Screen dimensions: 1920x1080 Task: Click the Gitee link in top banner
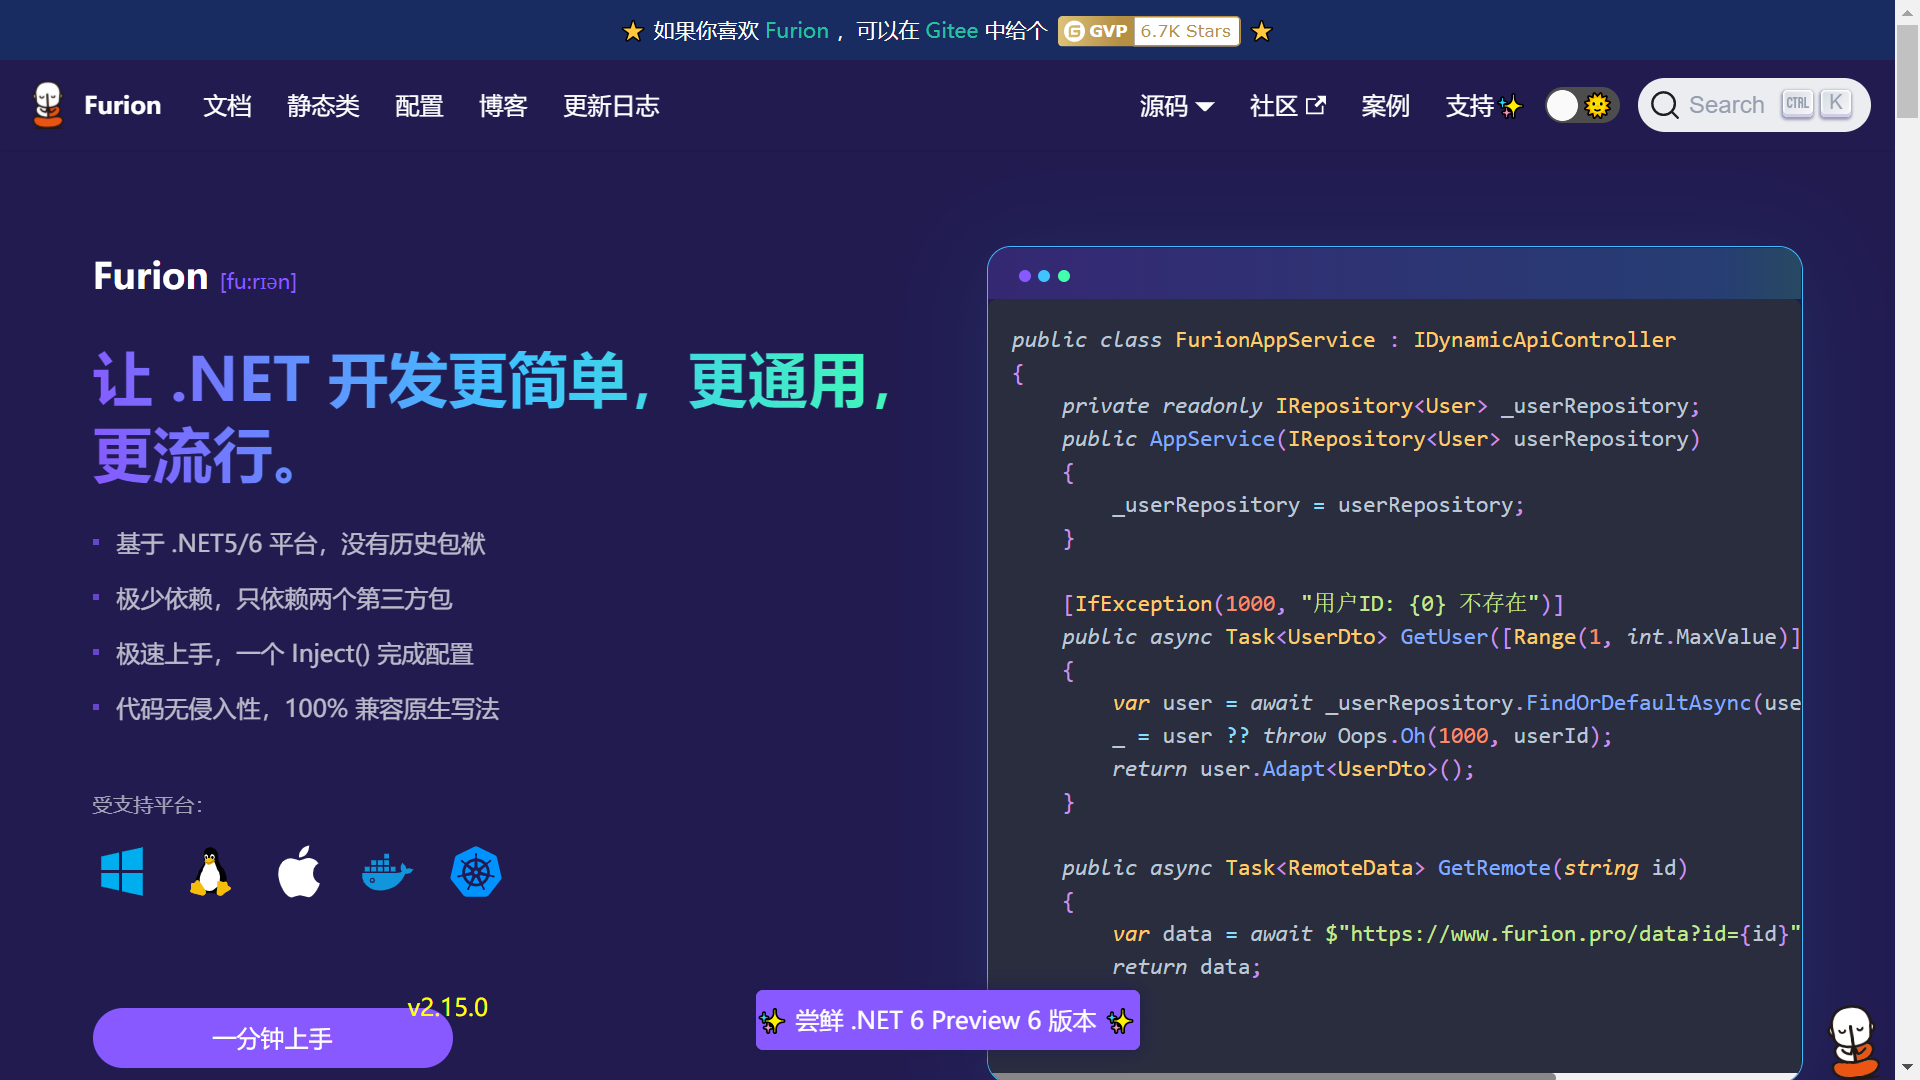point(951,31)
